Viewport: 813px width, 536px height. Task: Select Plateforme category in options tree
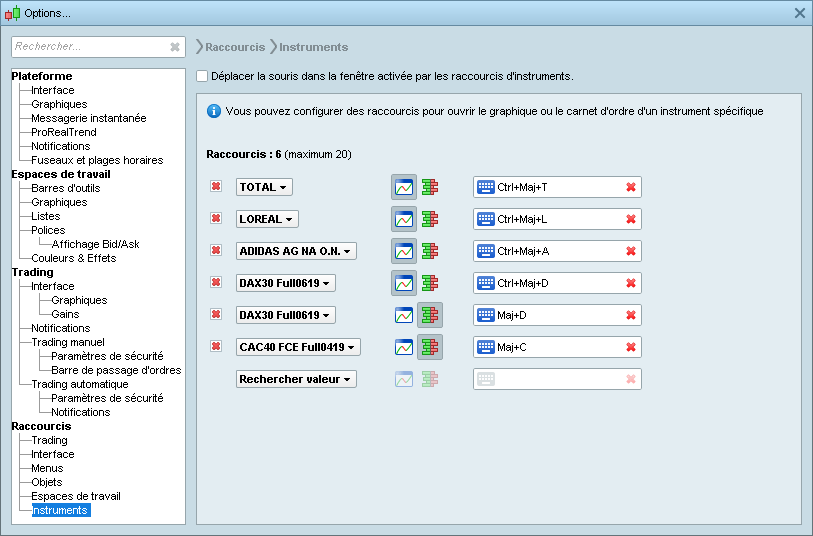point(42,76)
